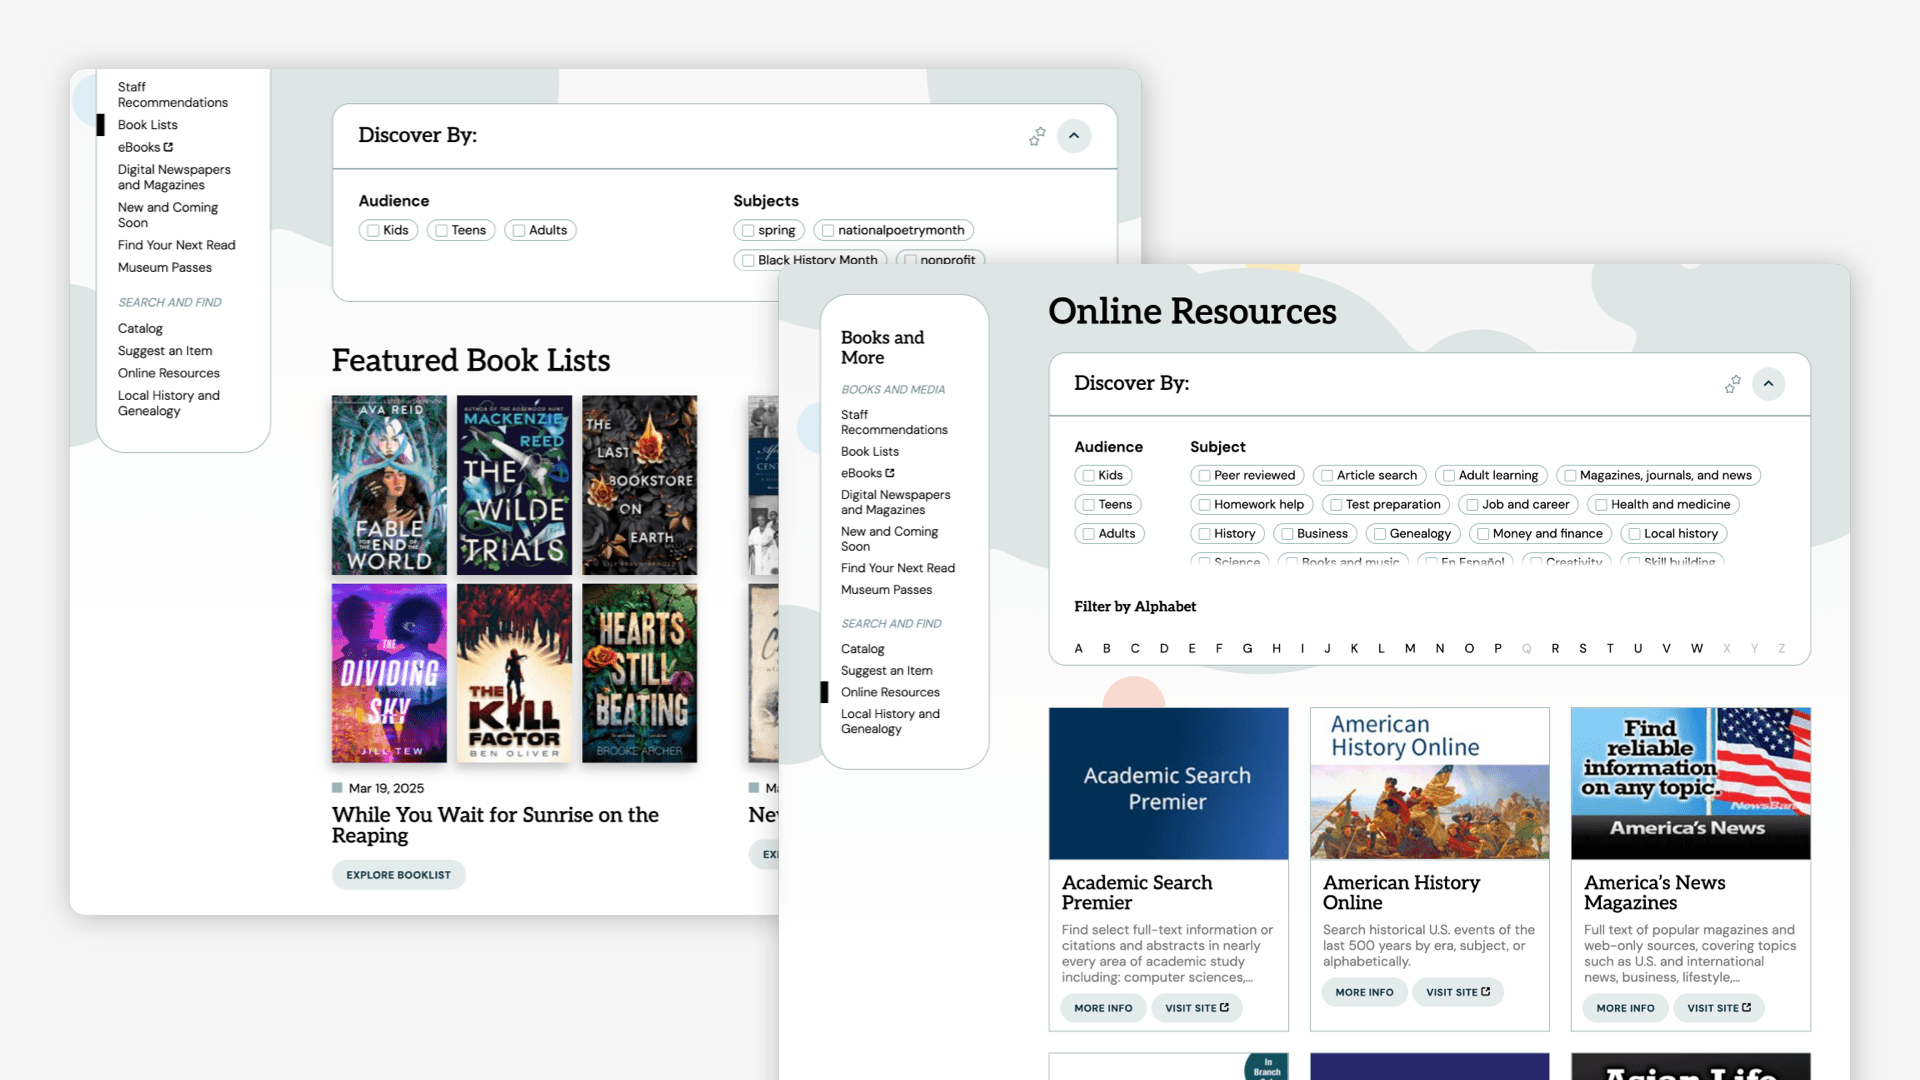Image resolution: width=1920 pixels, height=1080 pixels.
Task: Filter resources by letter M
Action: 1410,648
